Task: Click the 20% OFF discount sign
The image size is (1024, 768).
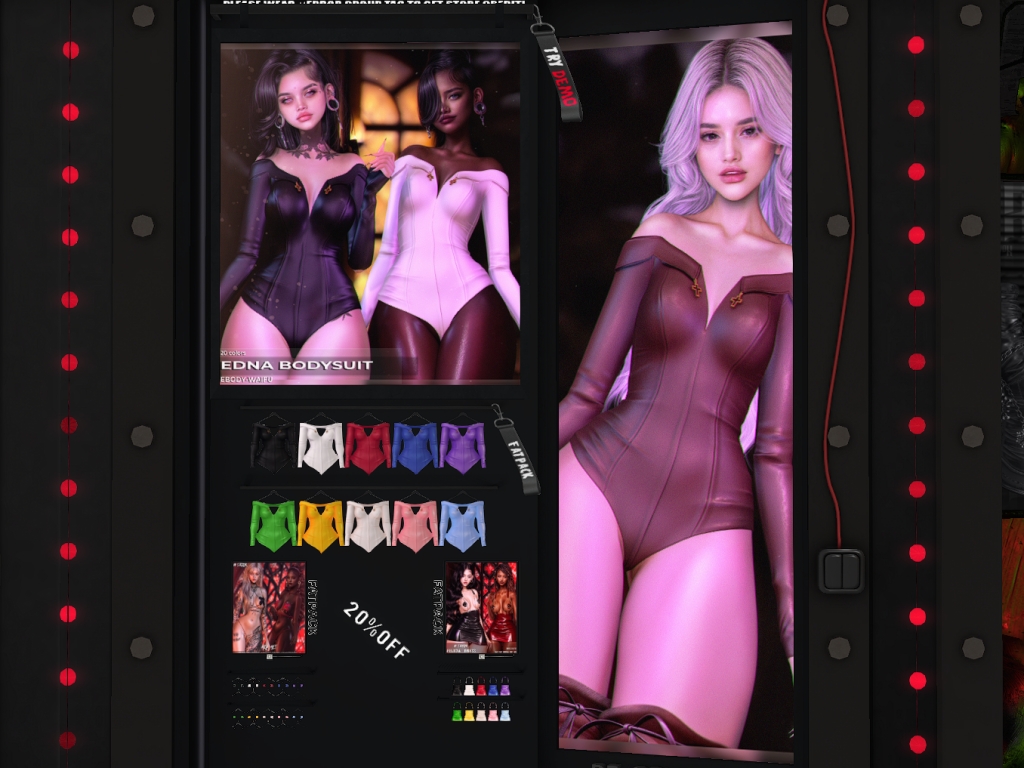Action: [x=376, y=630]
